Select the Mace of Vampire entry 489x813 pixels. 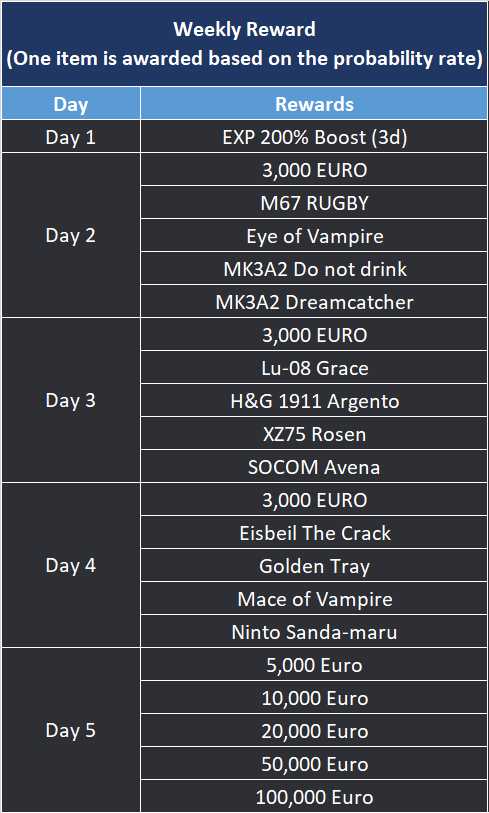[314, 598]
